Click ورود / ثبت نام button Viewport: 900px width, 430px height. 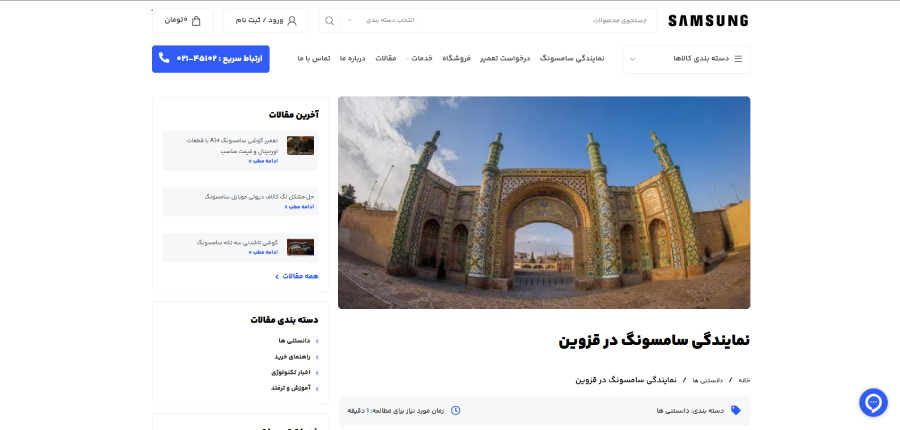coord(266,21)
